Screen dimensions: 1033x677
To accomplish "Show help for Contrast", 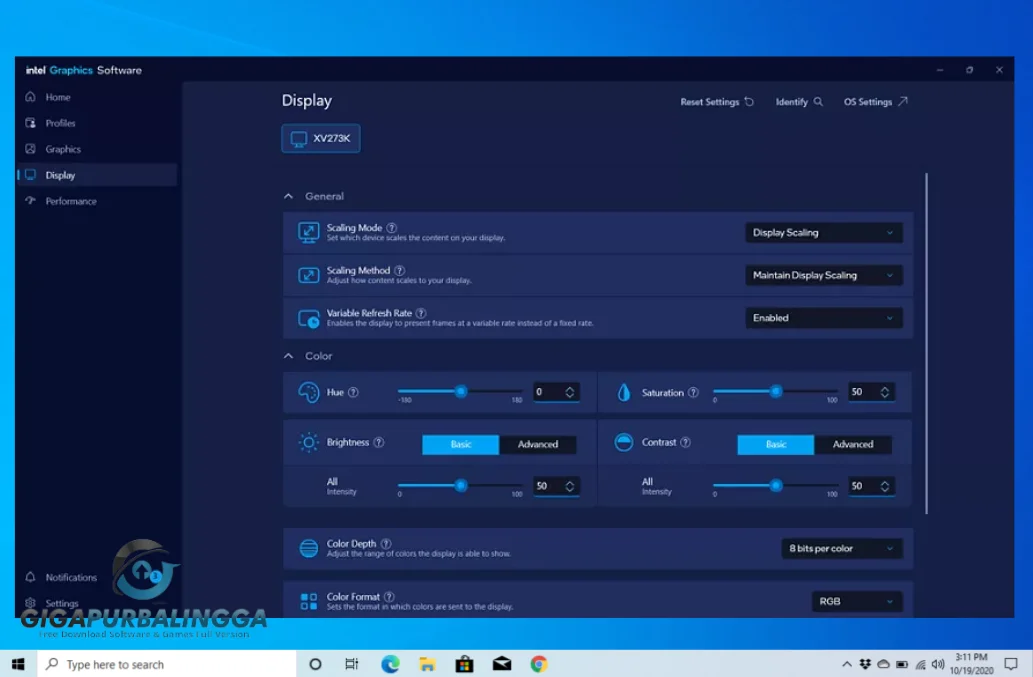I will click(x=685, y=443).
